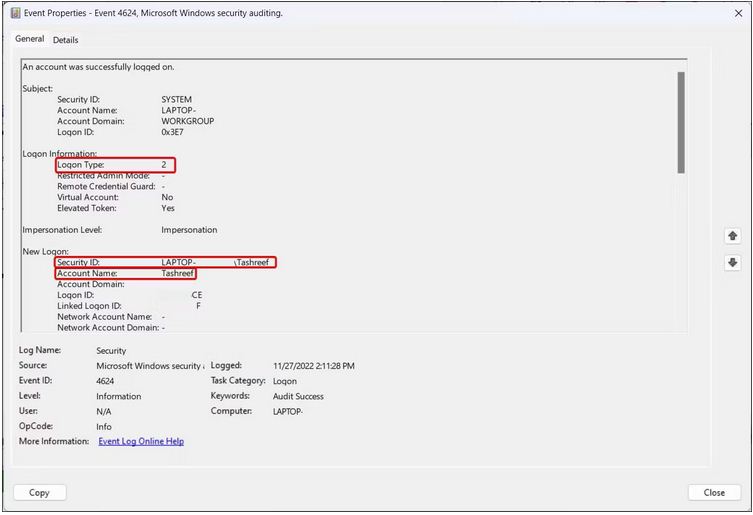Viewport: 753px width, 515px height.
Task: Click the Remote Credential Guard label
Action: pyautogui.click(x=106, y=186)
